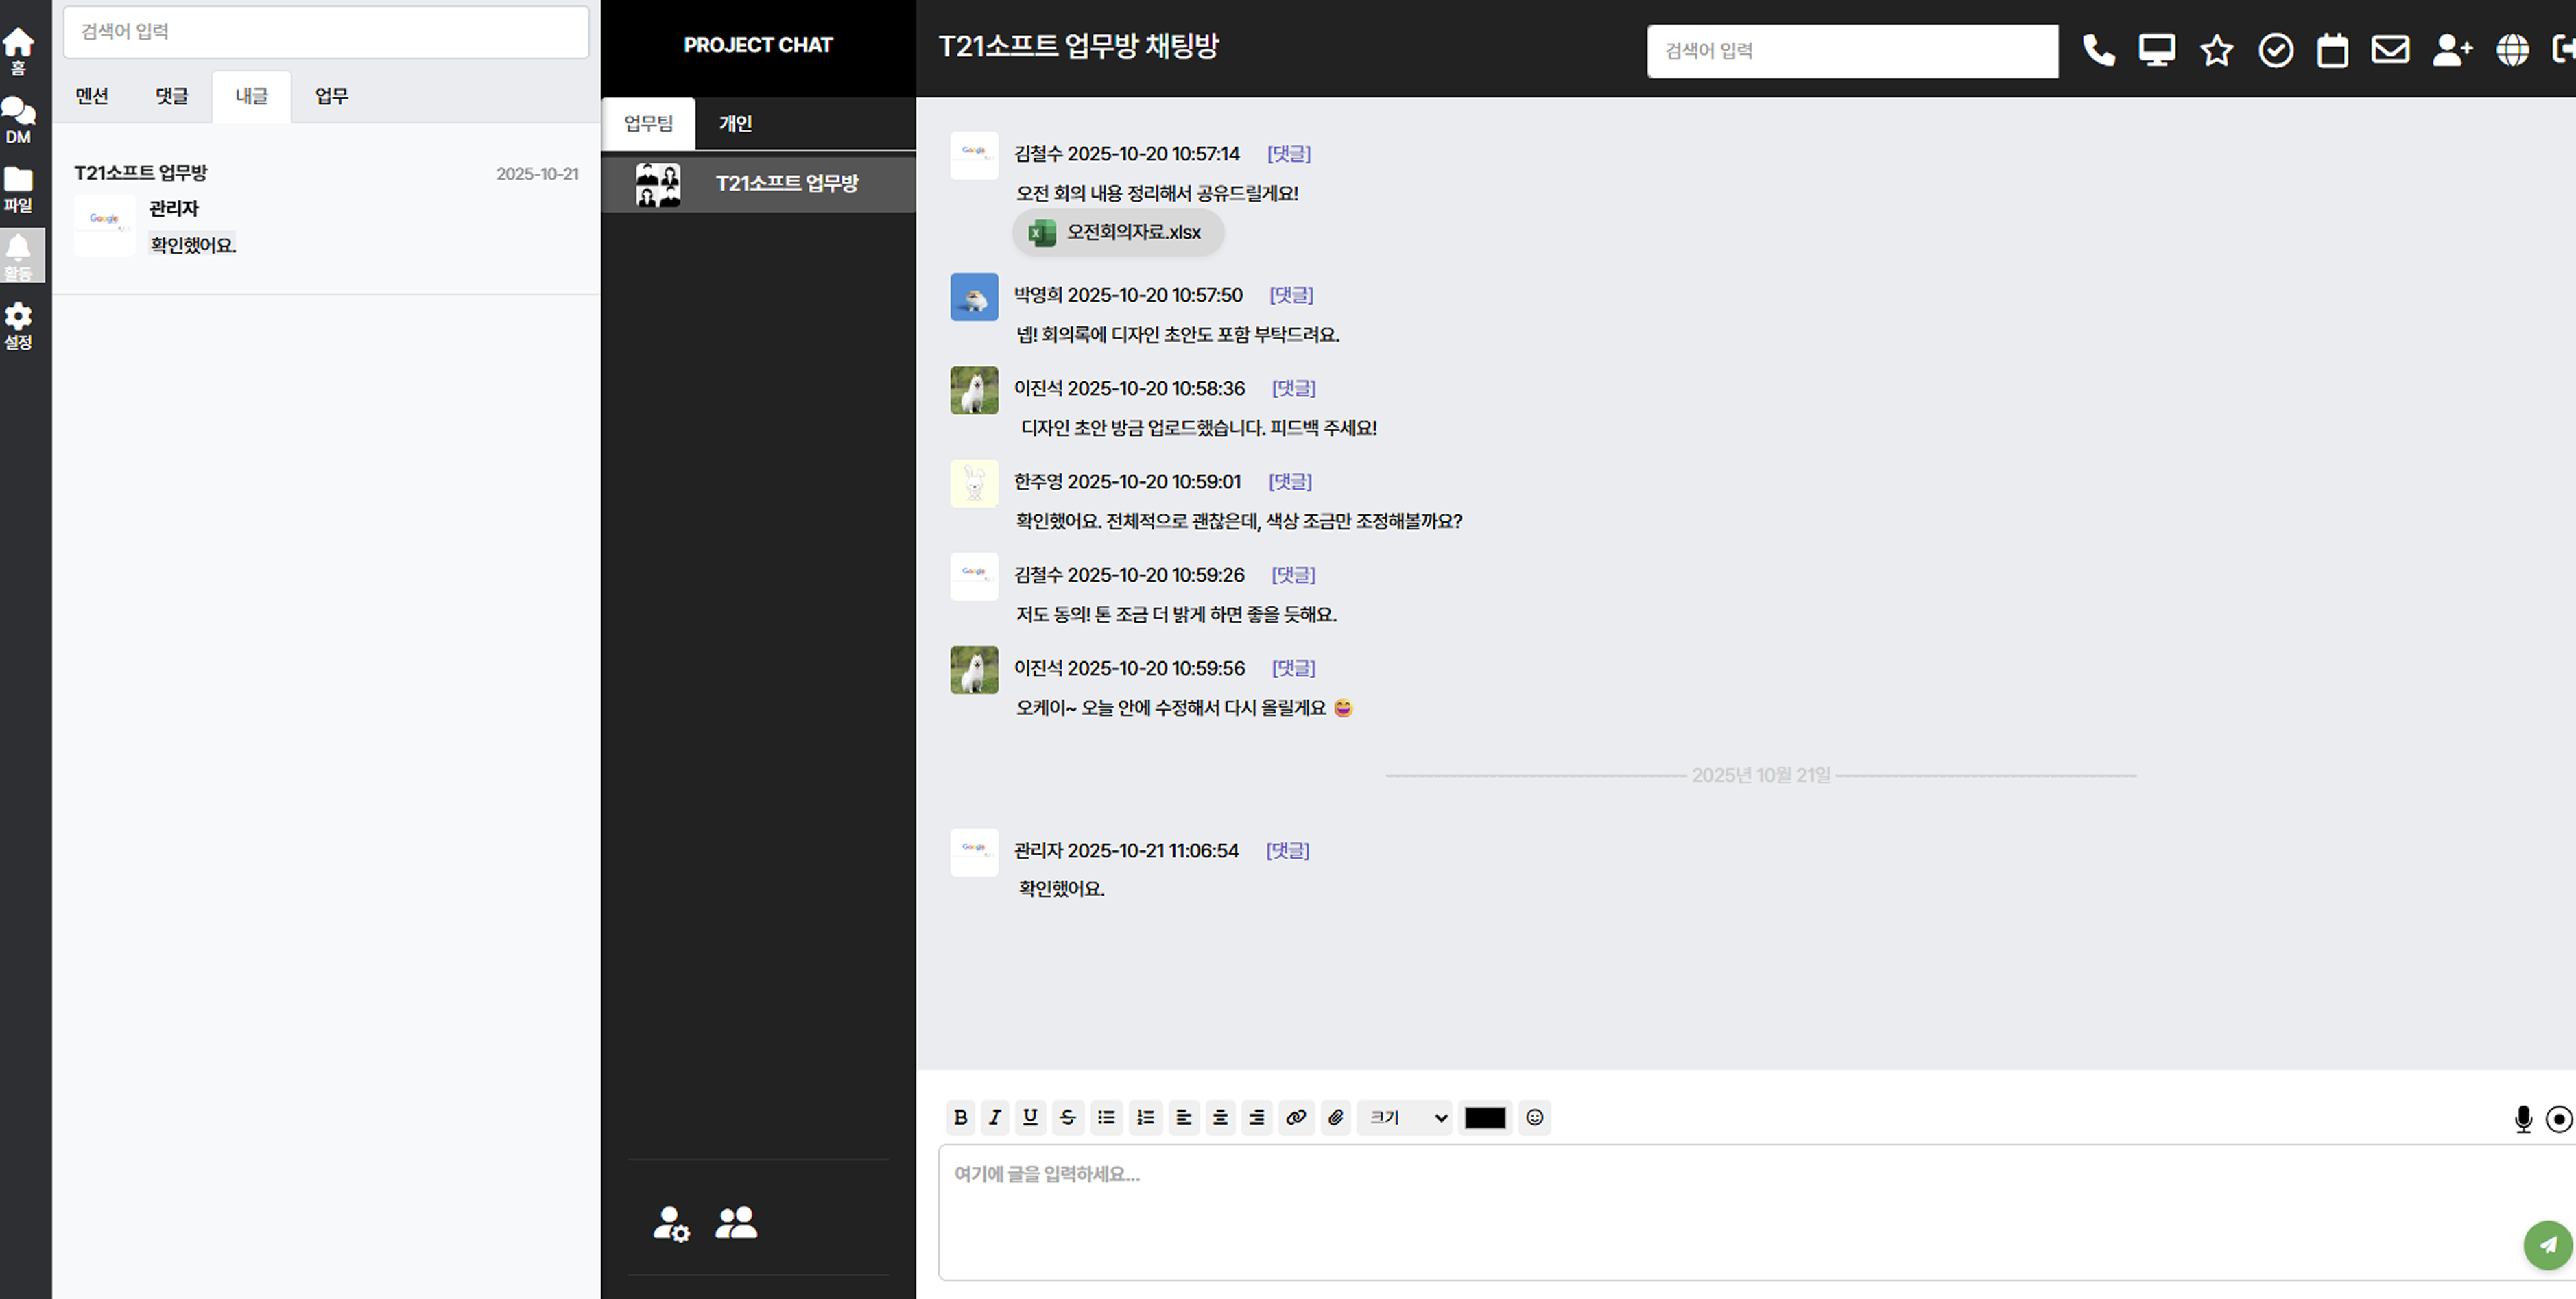Click the add user icon
This screenshot has width=2576, height=1299.
pyautogui.click(x=2451, y=50)
